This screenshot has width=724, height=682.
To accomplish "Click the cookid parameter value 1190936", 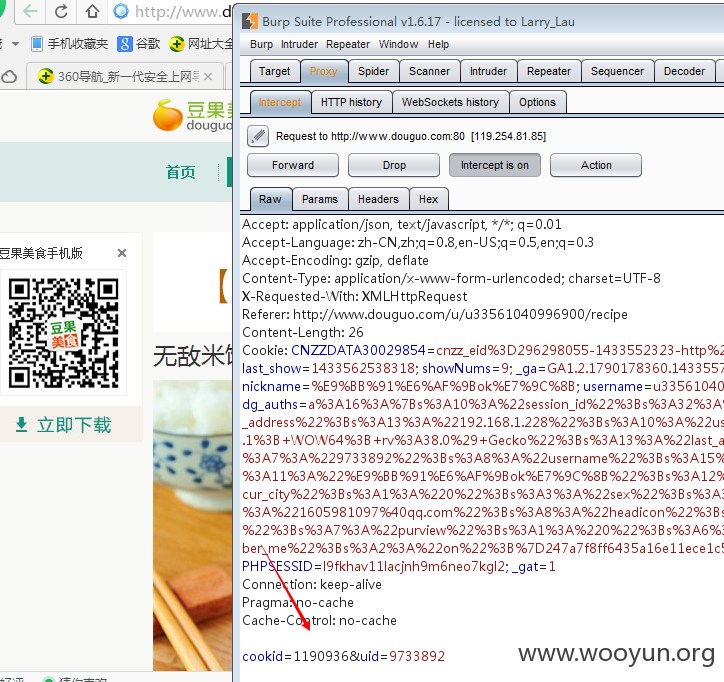I will (x=323, y=656).
